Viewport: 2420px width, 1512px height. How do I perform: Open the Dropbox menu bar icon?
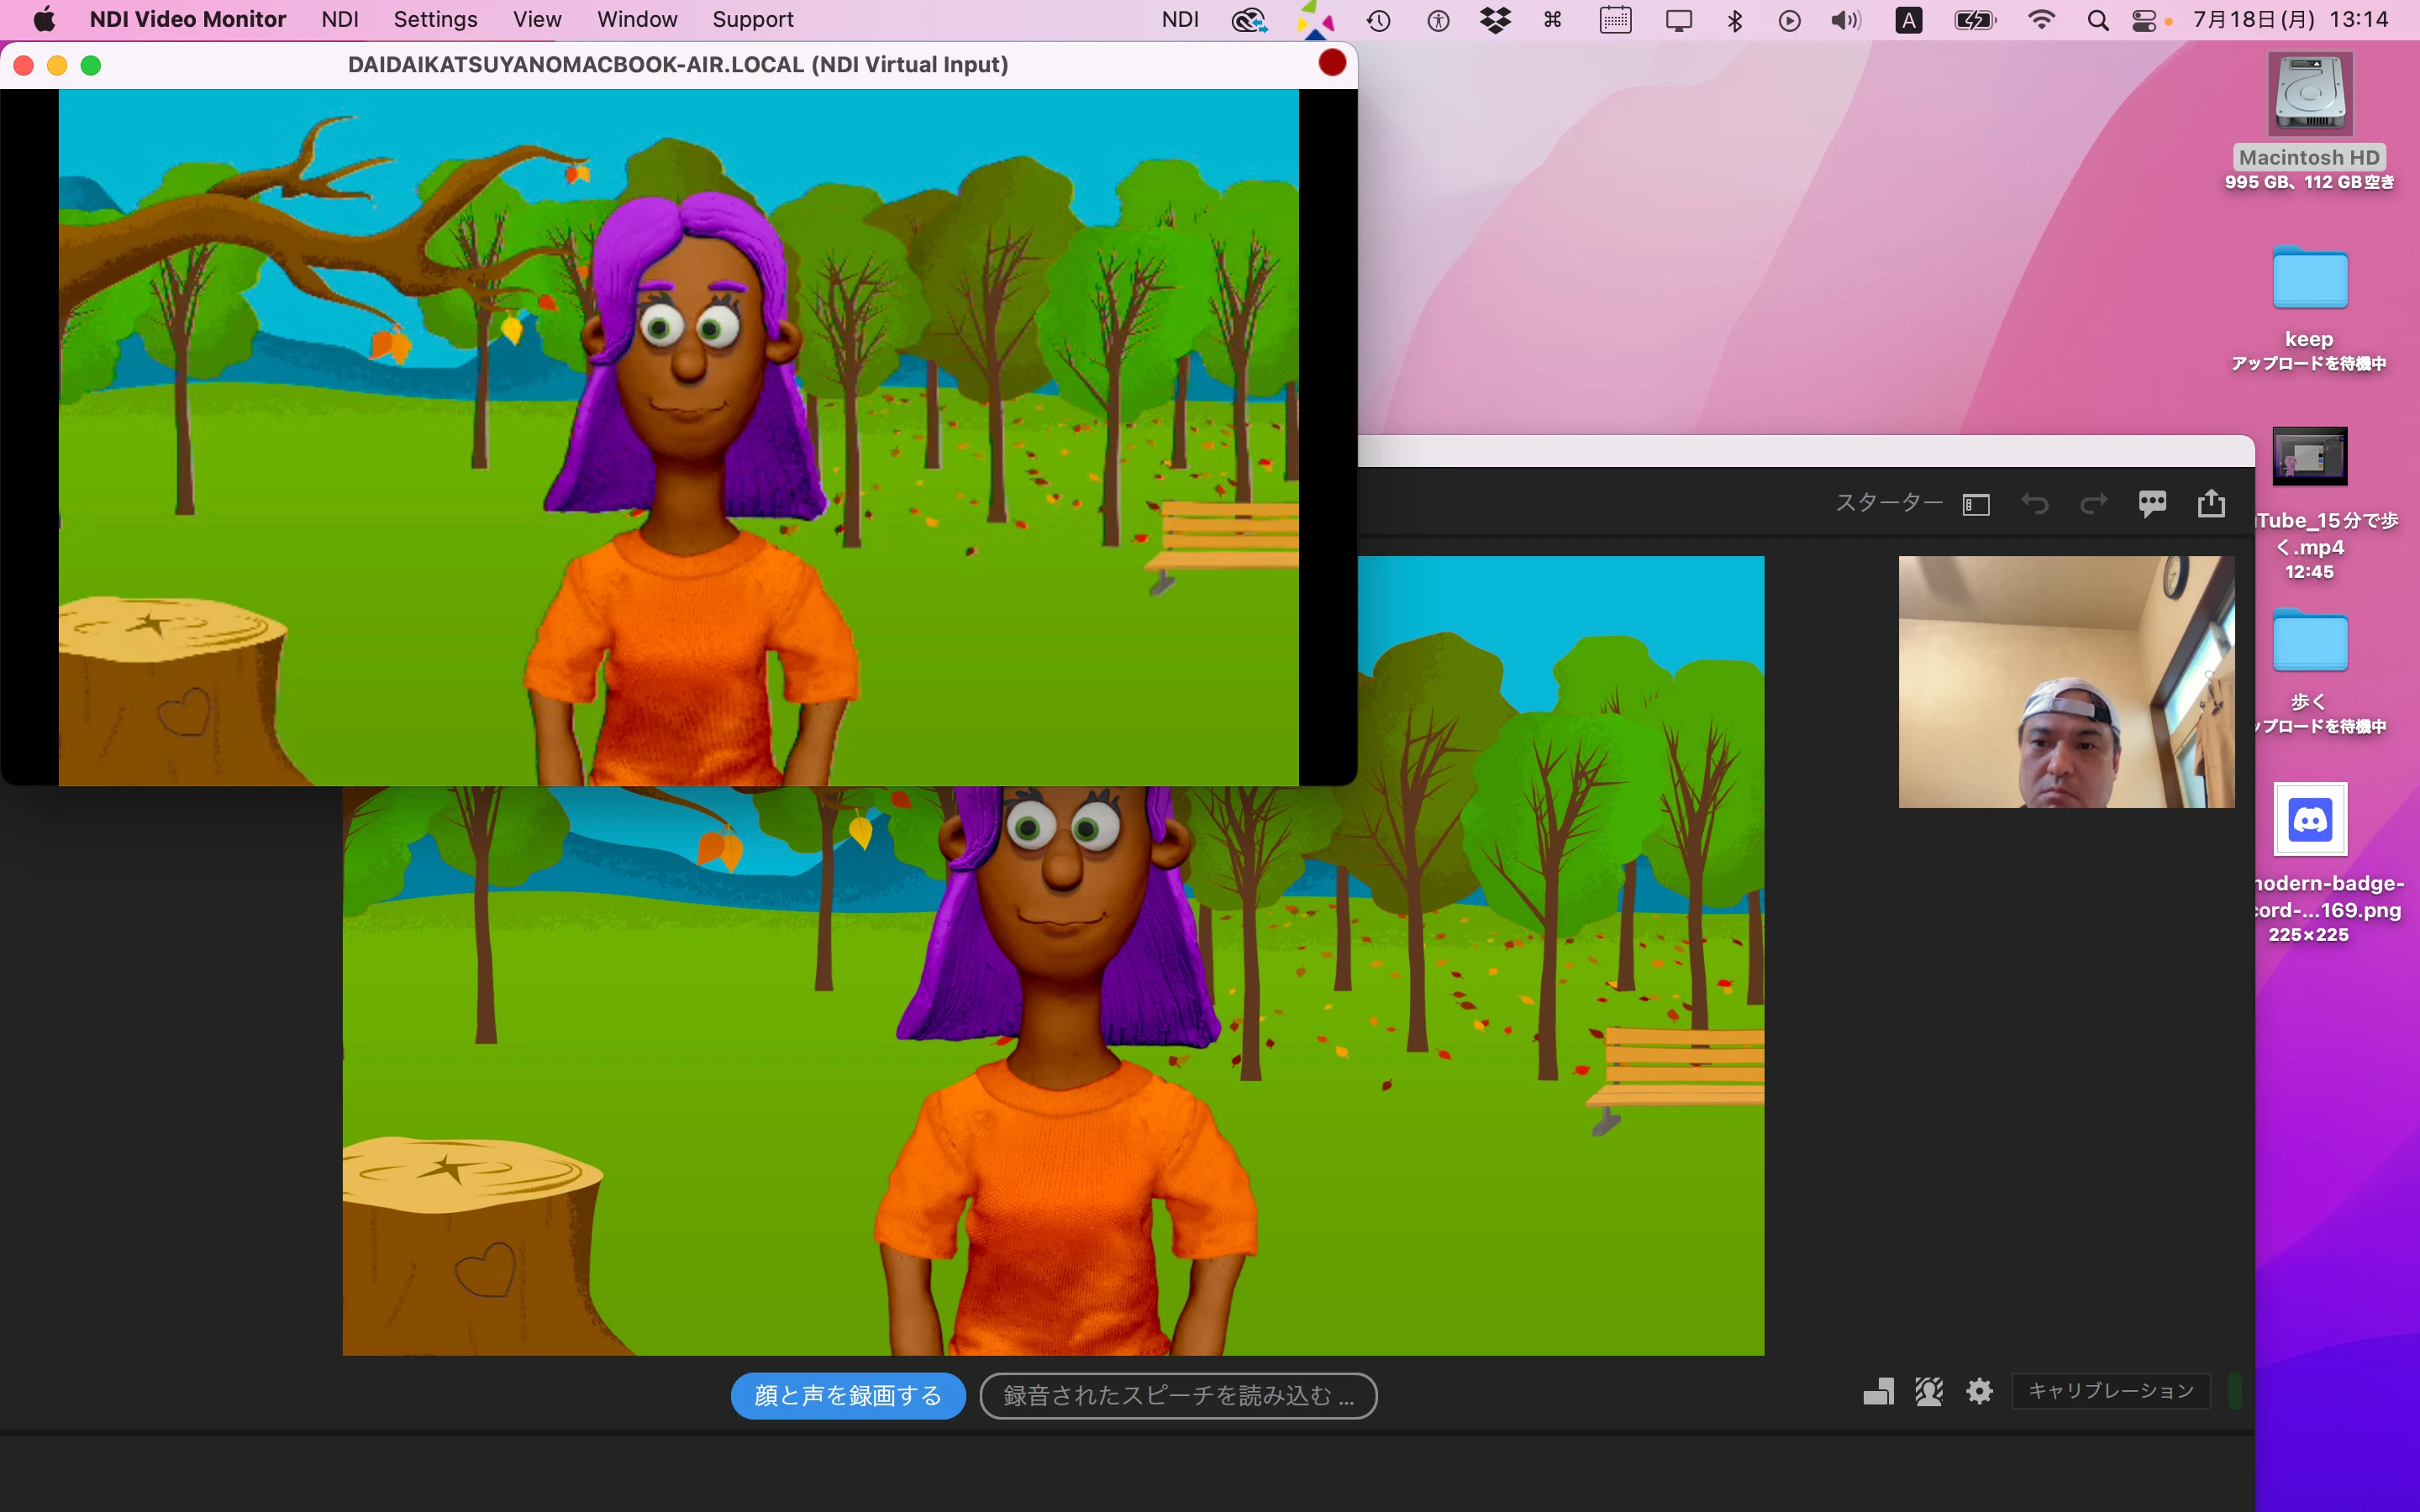1495,20
